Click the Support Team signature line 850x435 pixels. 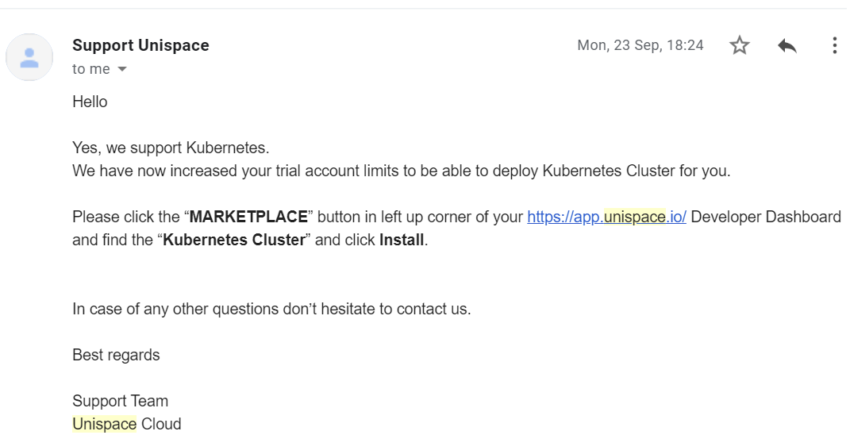120,401
